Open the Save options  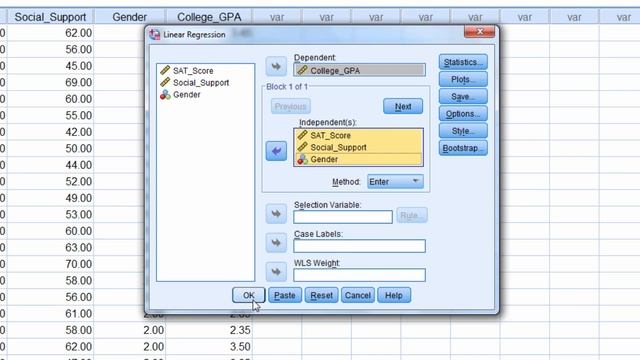pyautogui.click(x=463, y=96)
